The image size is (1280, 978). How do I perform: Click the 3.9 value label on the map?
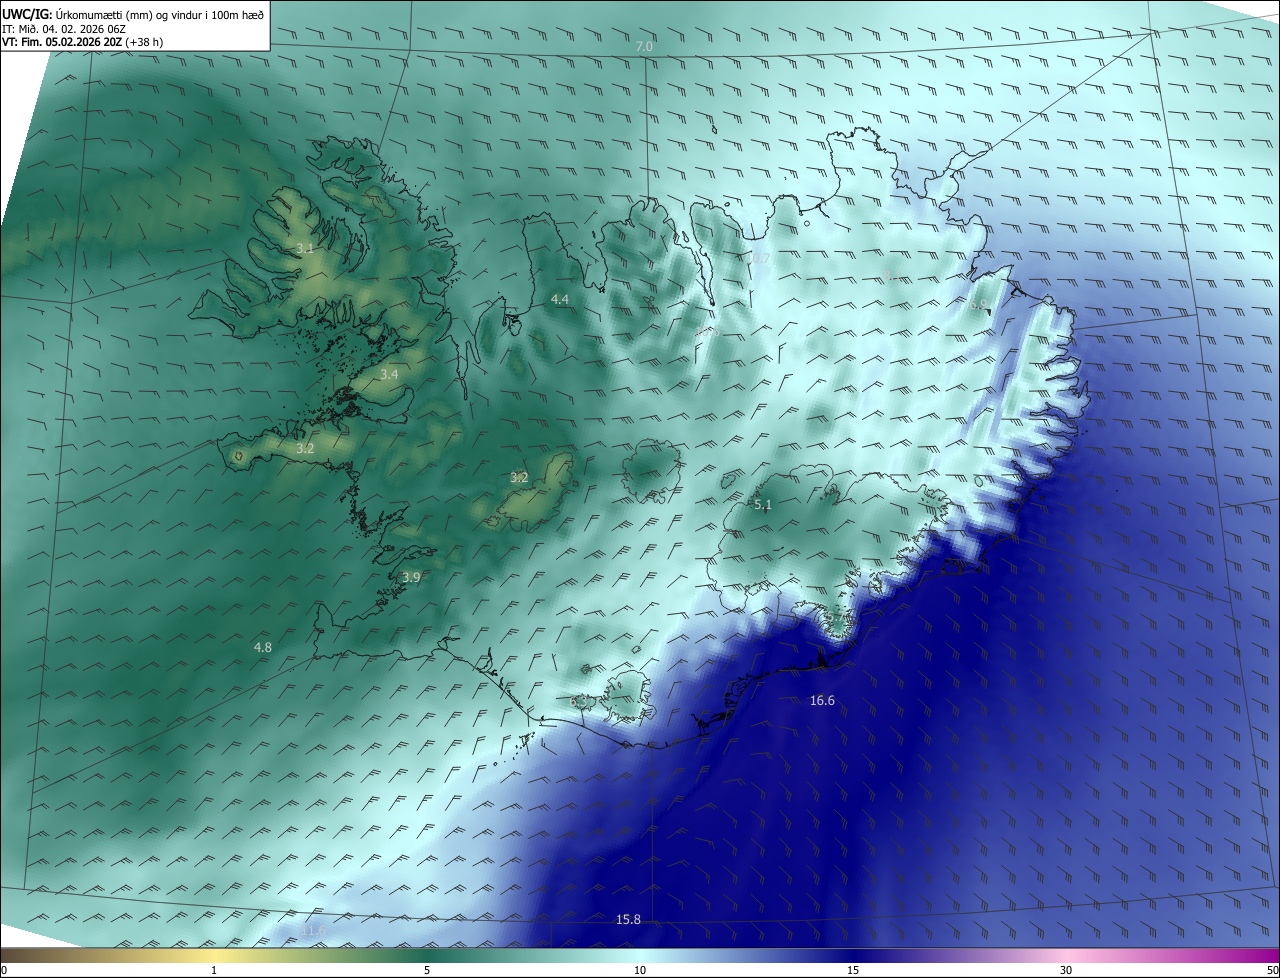pyautogui.click(x=411, y=577)
